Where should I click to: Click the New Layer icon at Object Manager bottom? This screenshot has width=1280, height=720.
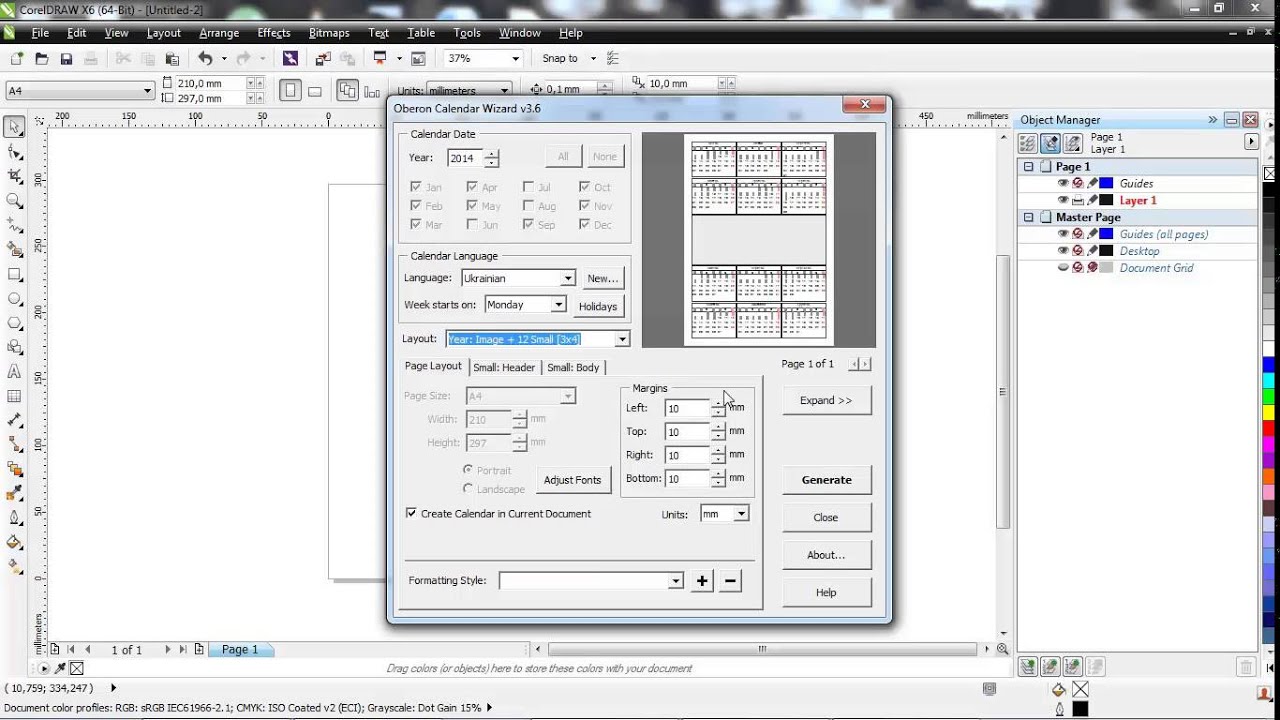(1027, 666)
